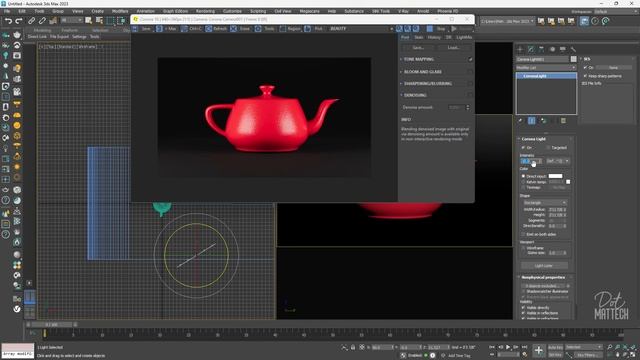
Task: Open the Graph Editors menu
Action: pos(176,11)
